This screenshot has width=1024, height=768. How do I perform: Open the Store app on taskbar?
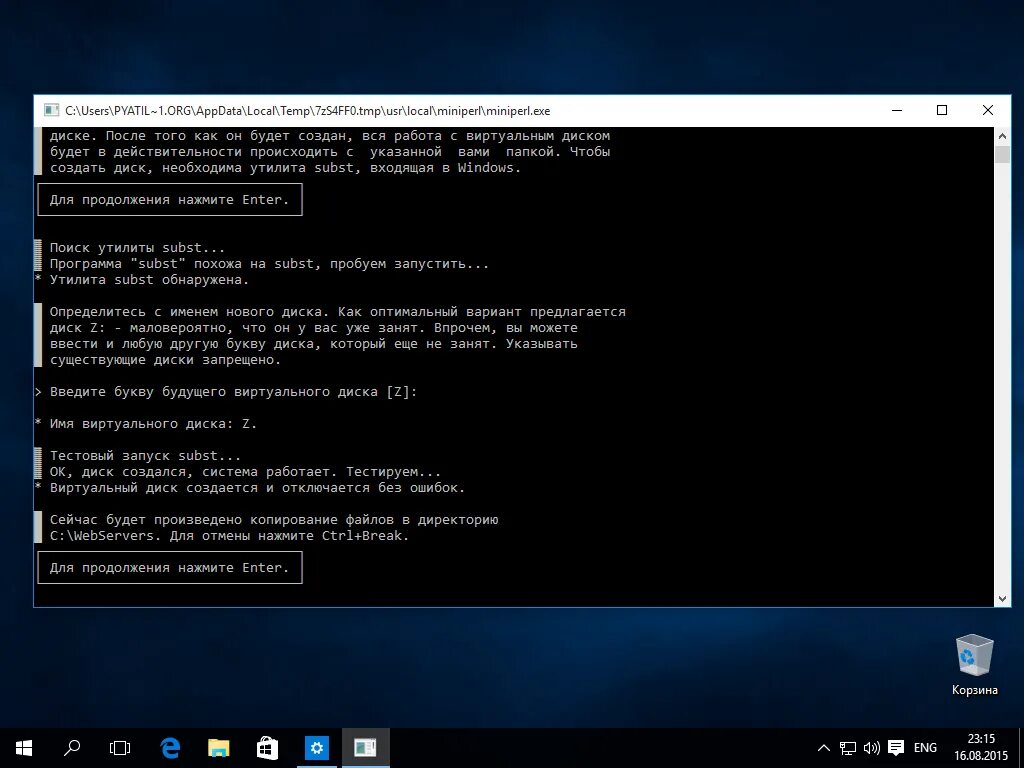pos(267,748)
